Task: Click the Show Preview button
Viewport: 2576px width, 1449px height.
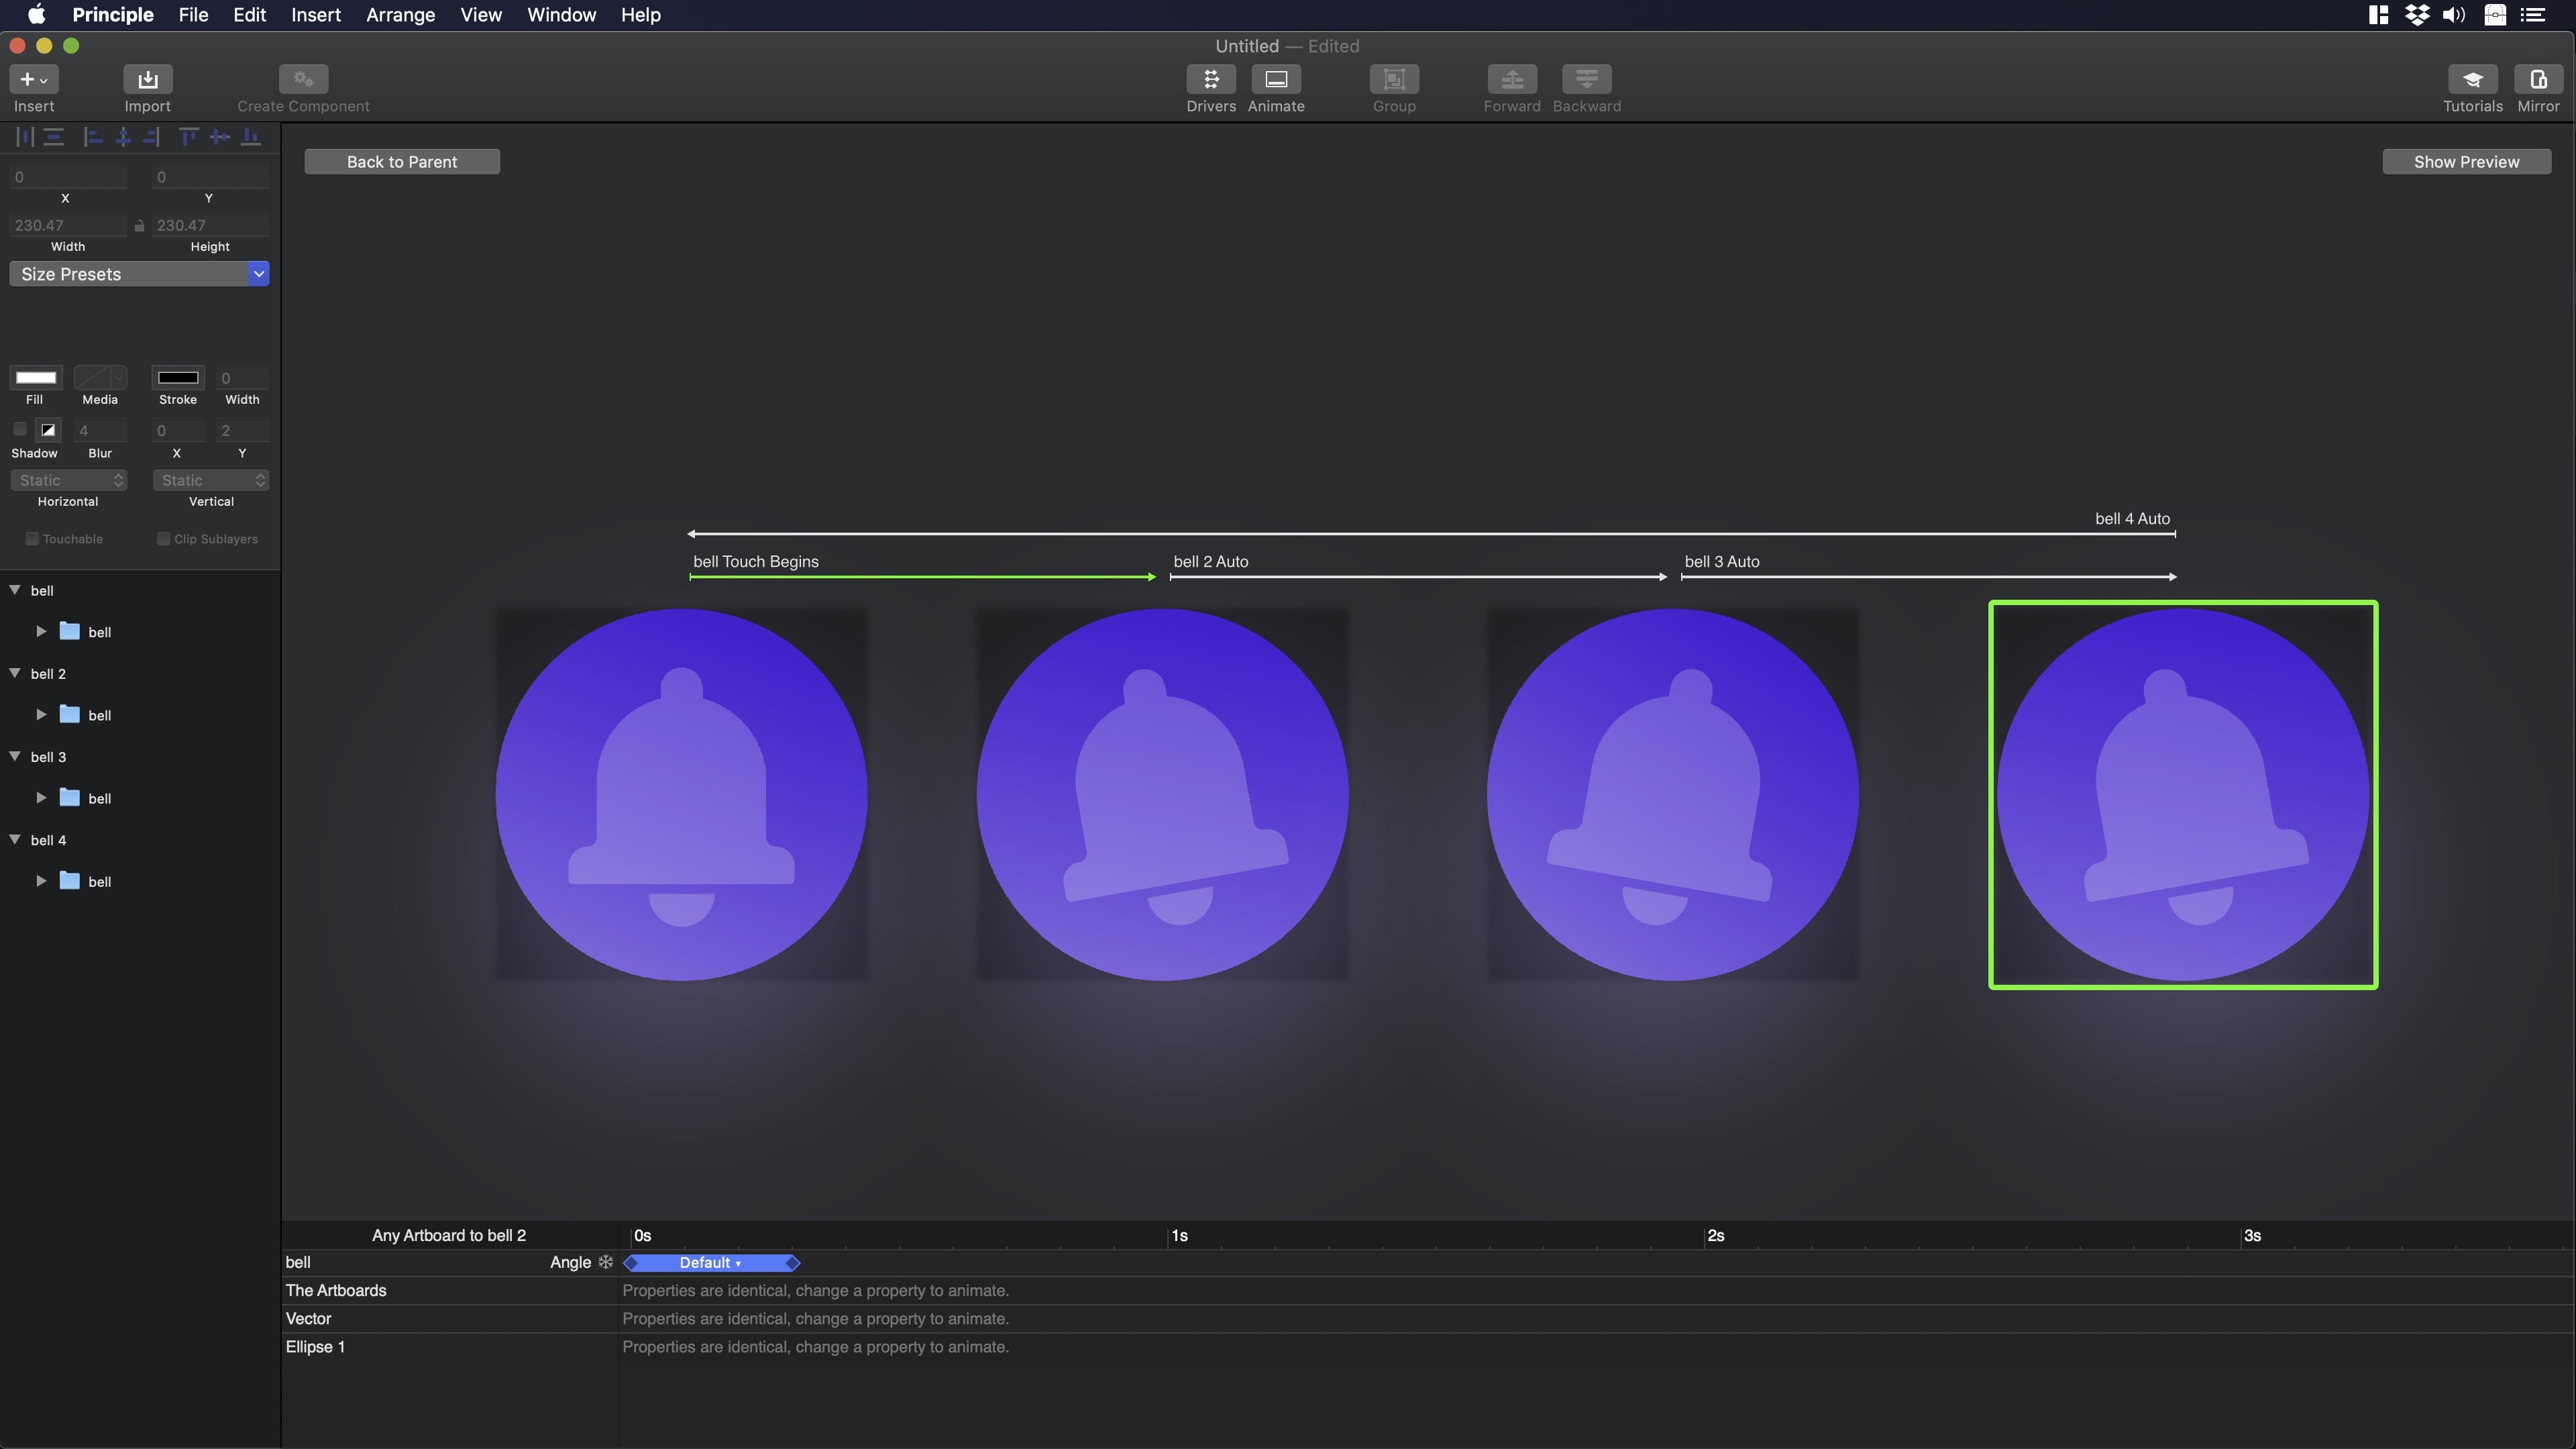Action: pos(2466,161)
